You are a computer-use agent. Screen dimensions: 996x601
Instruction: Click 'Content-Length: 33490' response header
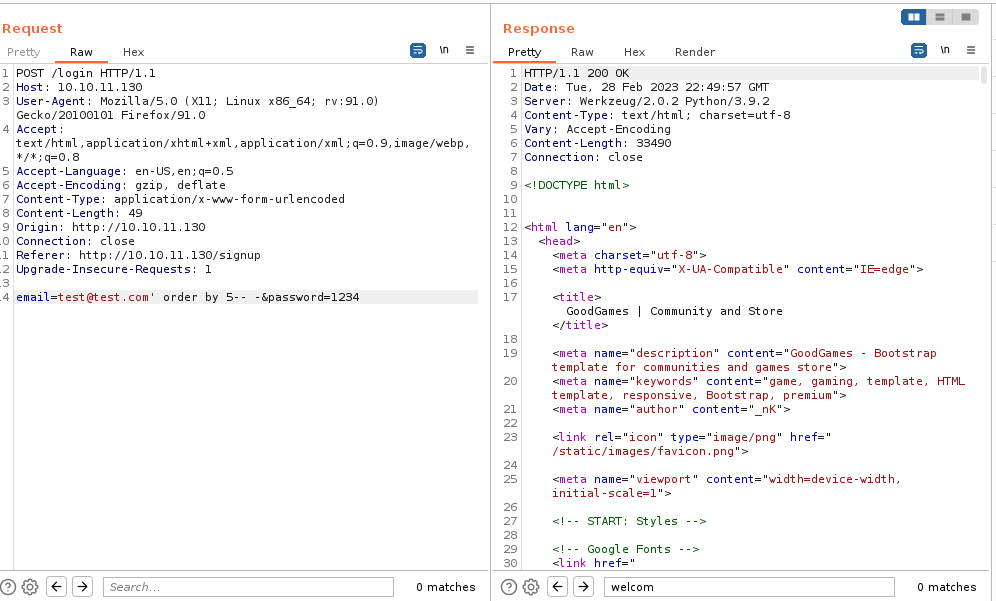tap(598, 143)
